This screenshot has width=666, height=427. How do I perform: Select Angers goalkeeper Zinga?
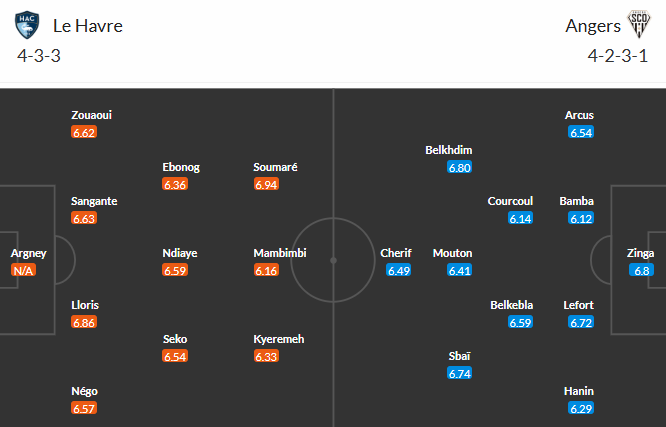coord(641,253)
